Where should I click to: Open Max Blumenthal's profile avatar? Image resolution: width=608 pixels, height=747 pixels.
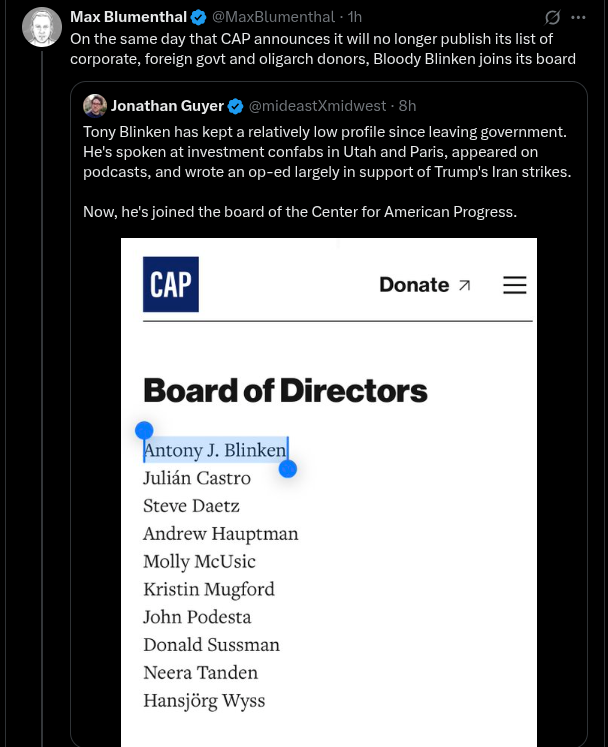point(42,27)
